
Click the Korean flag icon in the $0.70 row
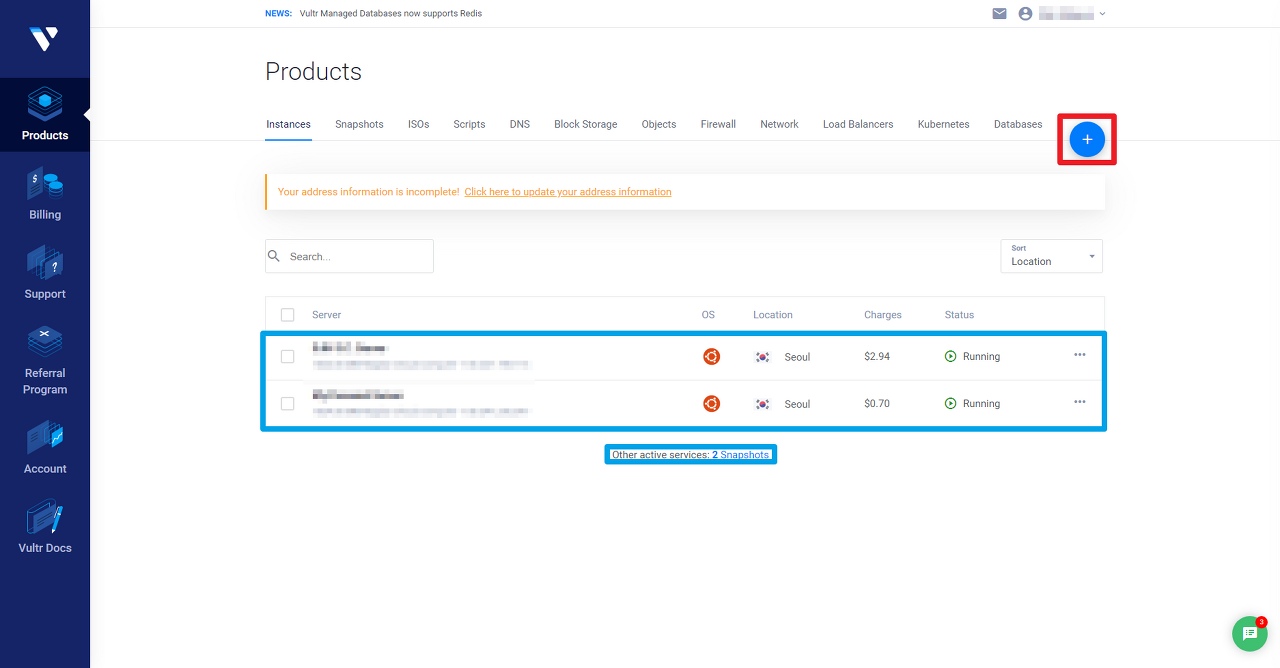[x=763, y=404]
